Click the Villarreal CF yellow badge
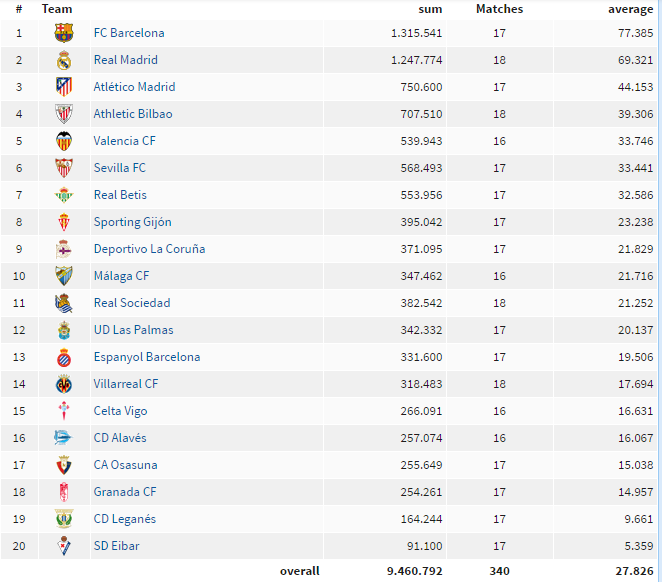 point(64,384)
